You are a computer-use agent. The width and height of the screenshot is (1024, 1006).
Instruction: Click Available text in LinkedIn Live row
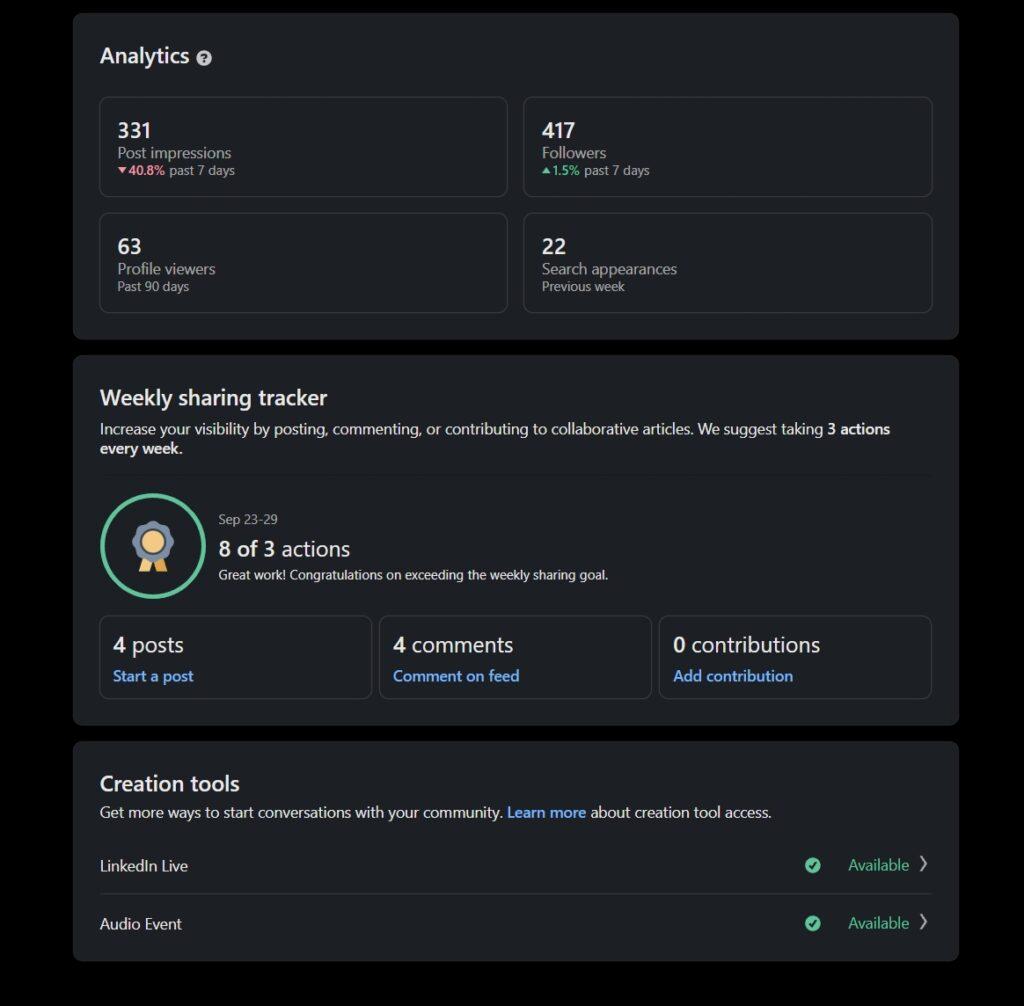tap(878, 865)
